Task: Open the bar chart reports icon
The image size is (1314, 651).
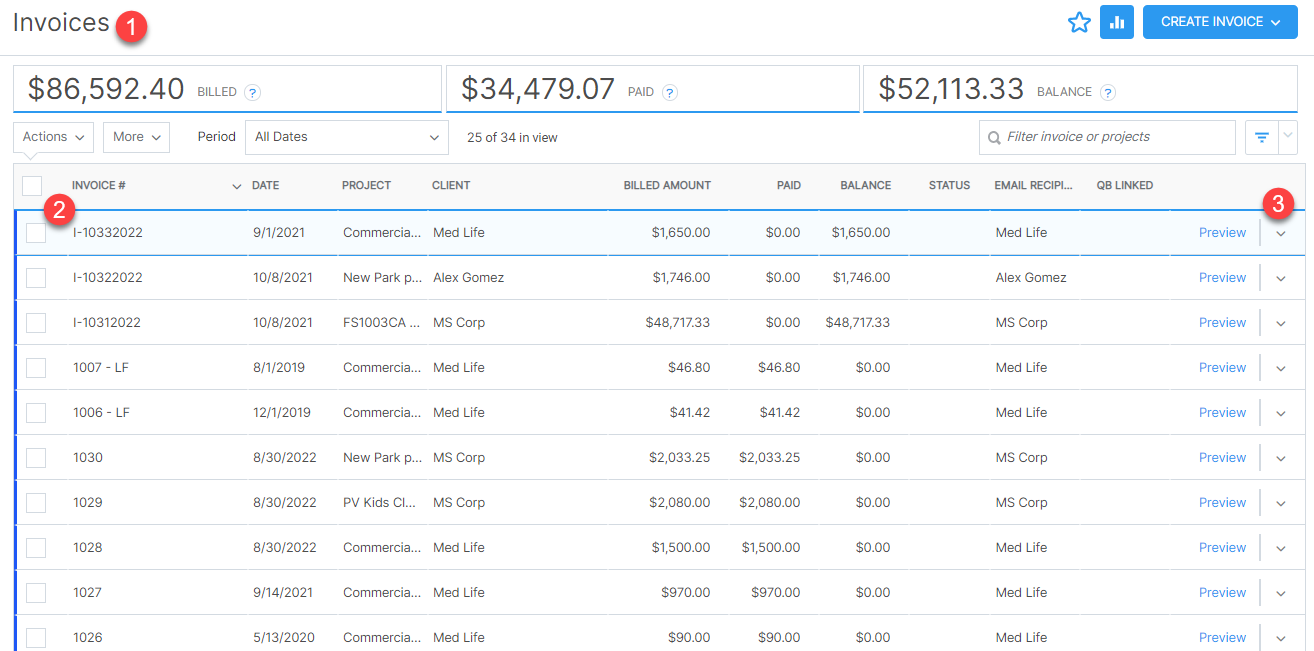Action: click(x=1117, y=21)
